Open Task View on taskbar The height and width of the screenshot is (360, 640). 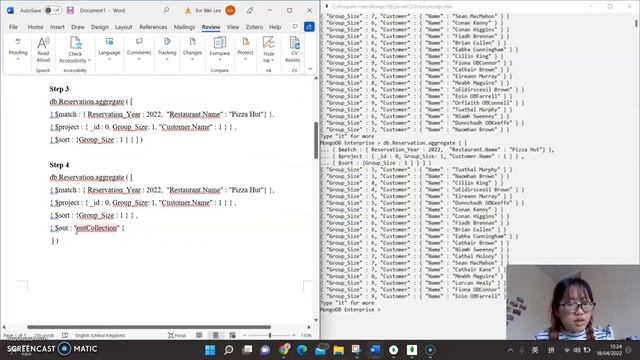click(247, 350)
